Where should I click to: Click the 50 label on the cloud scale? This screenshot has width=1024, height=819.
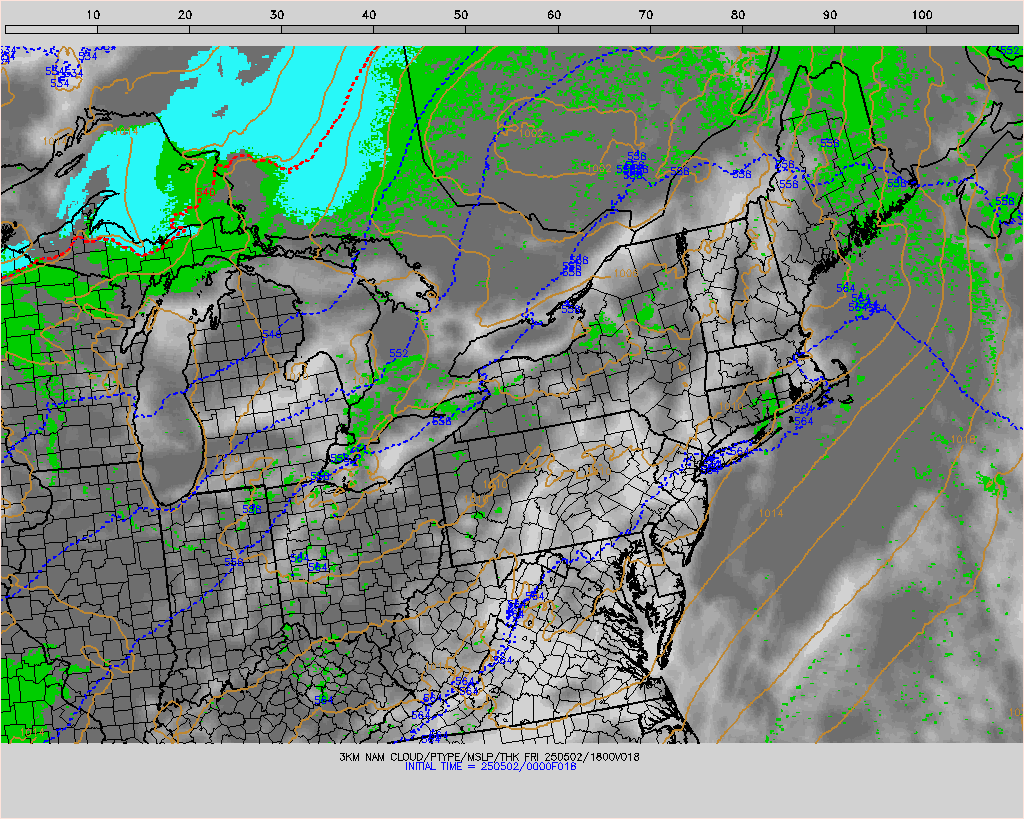(461, 14)
